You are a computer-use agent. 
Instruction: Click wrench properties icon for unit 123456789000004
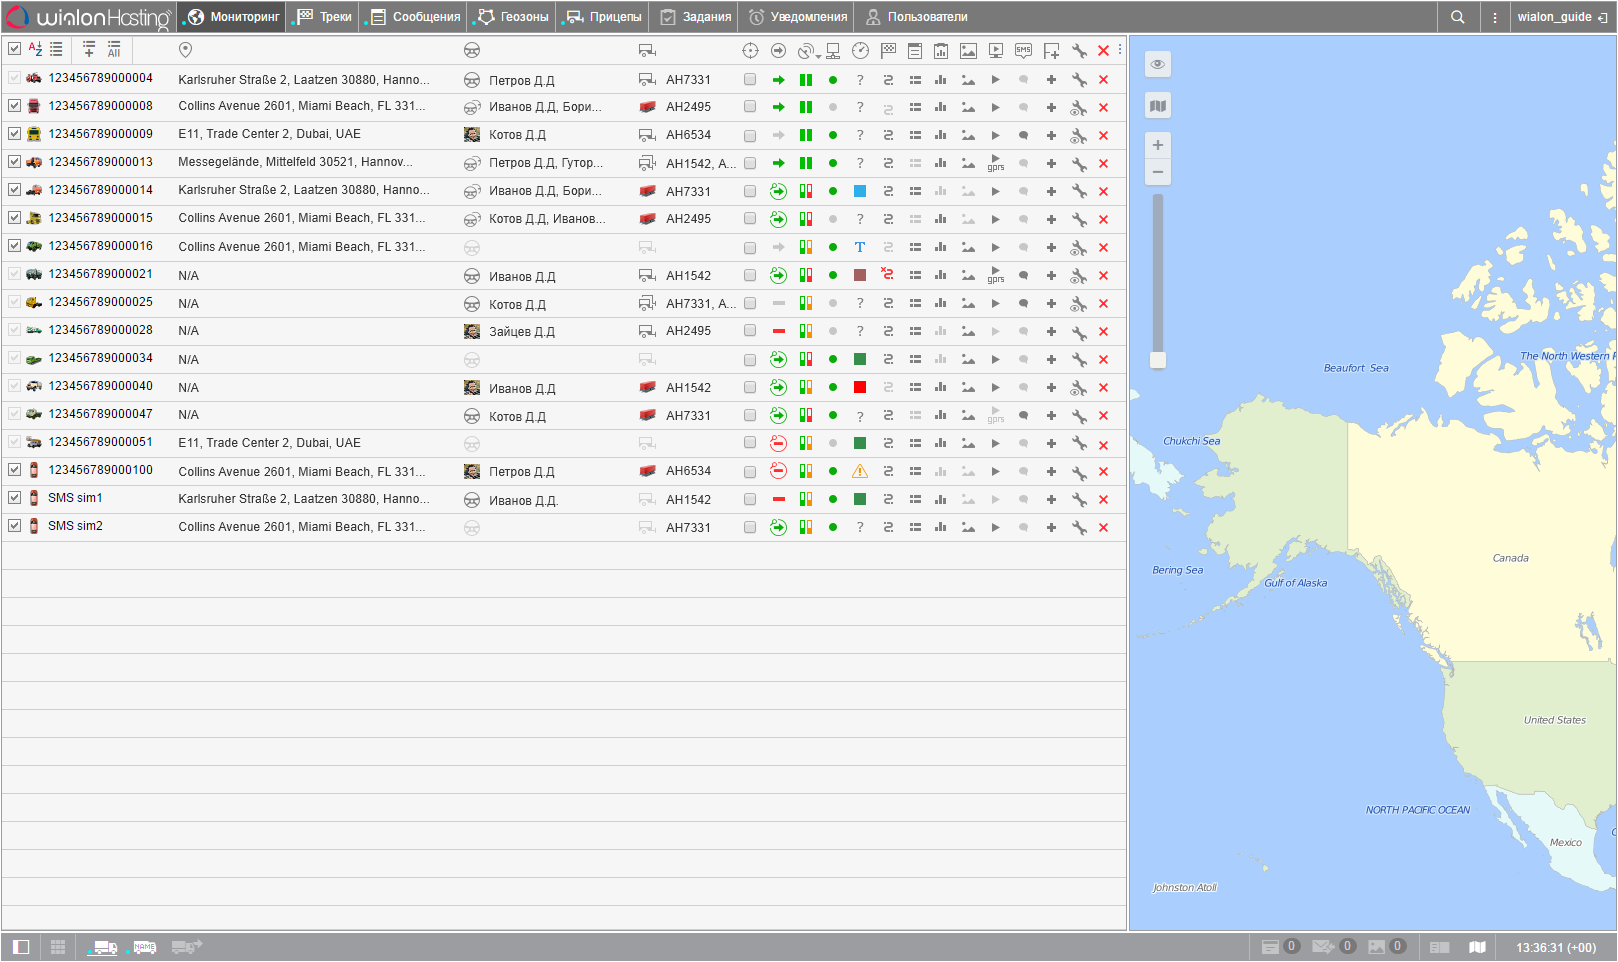click(x=1079, y=80)
